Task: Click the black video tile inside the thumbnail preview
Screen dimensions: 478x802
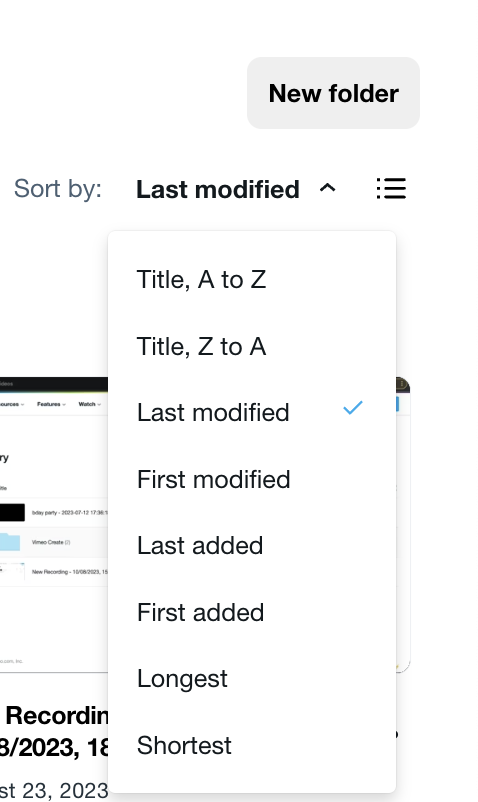Action: coord(12,513)
